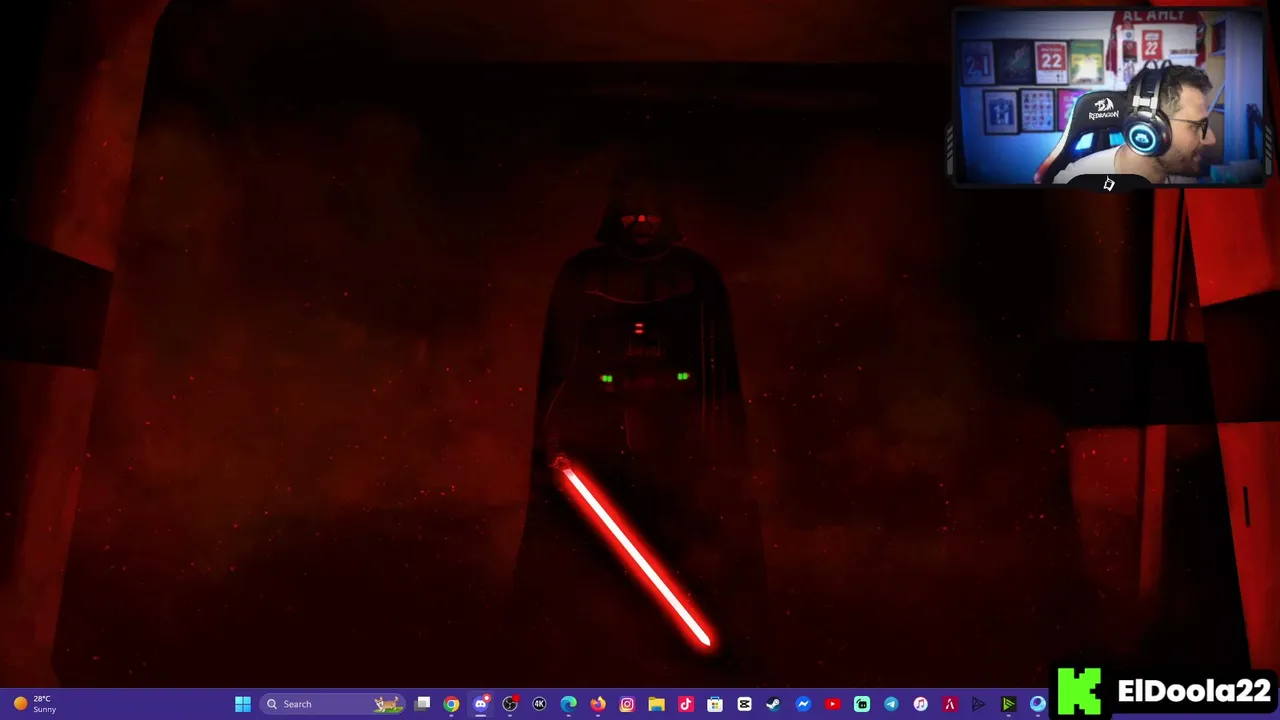Open YouTube from the taskbar
The image size is (1280, 720).
click(x=832, y=704)
